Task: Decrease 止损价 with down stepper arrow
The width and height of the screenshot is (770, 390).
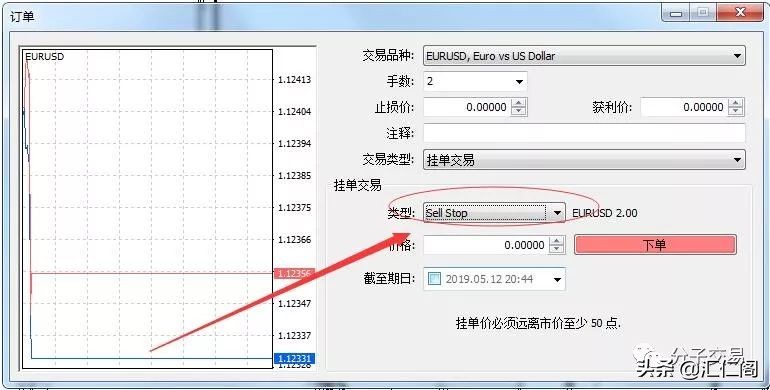Action: pyautogui.click(x=519, y=111)
